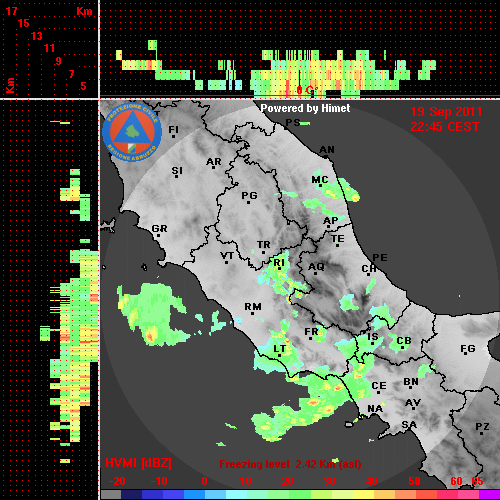
Task: Click the AN city label on the coast
Action: (327, 150)
